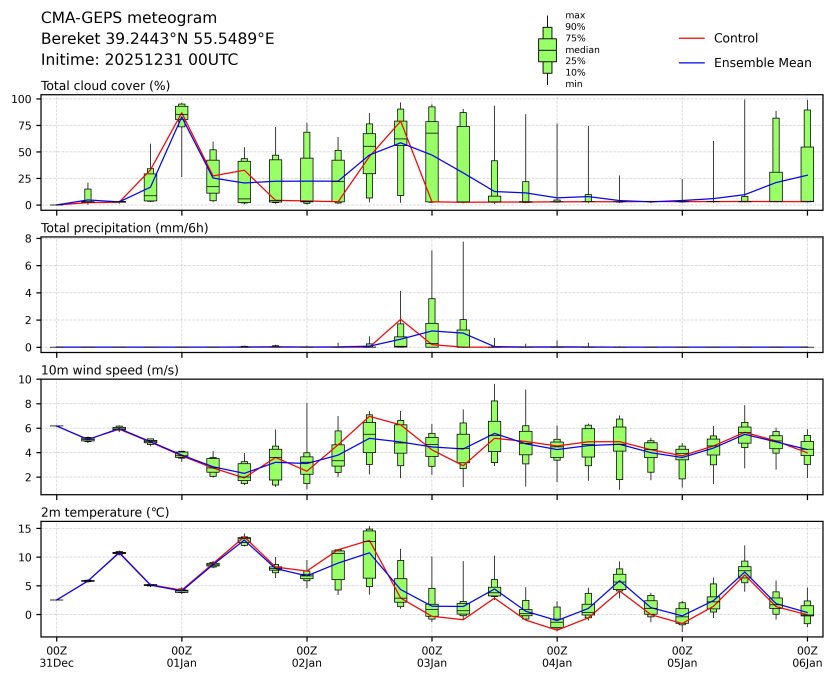Select the "Control" legend label
The image size is (834, 680).
coord(735,39)
